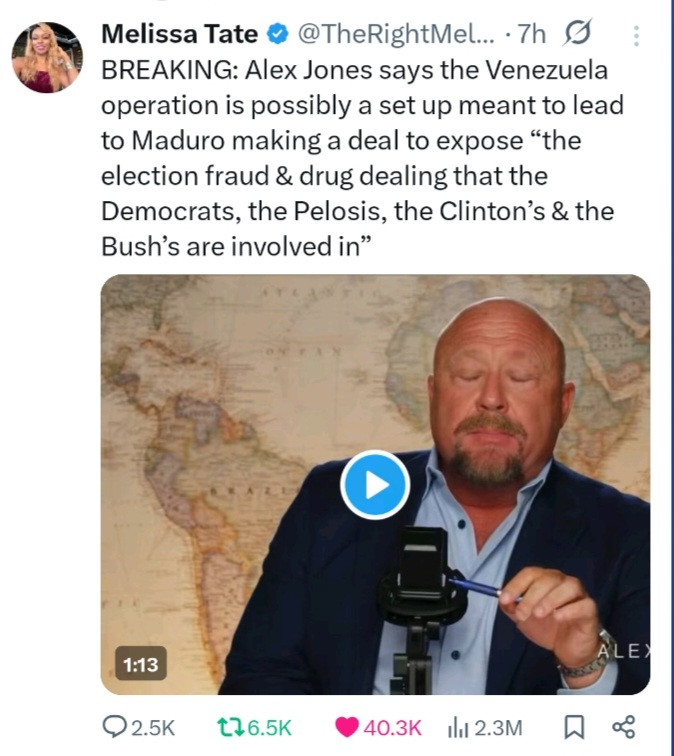The image size is (674, 756).
Task: Open the three-dot more options menu
Action: 633,35
